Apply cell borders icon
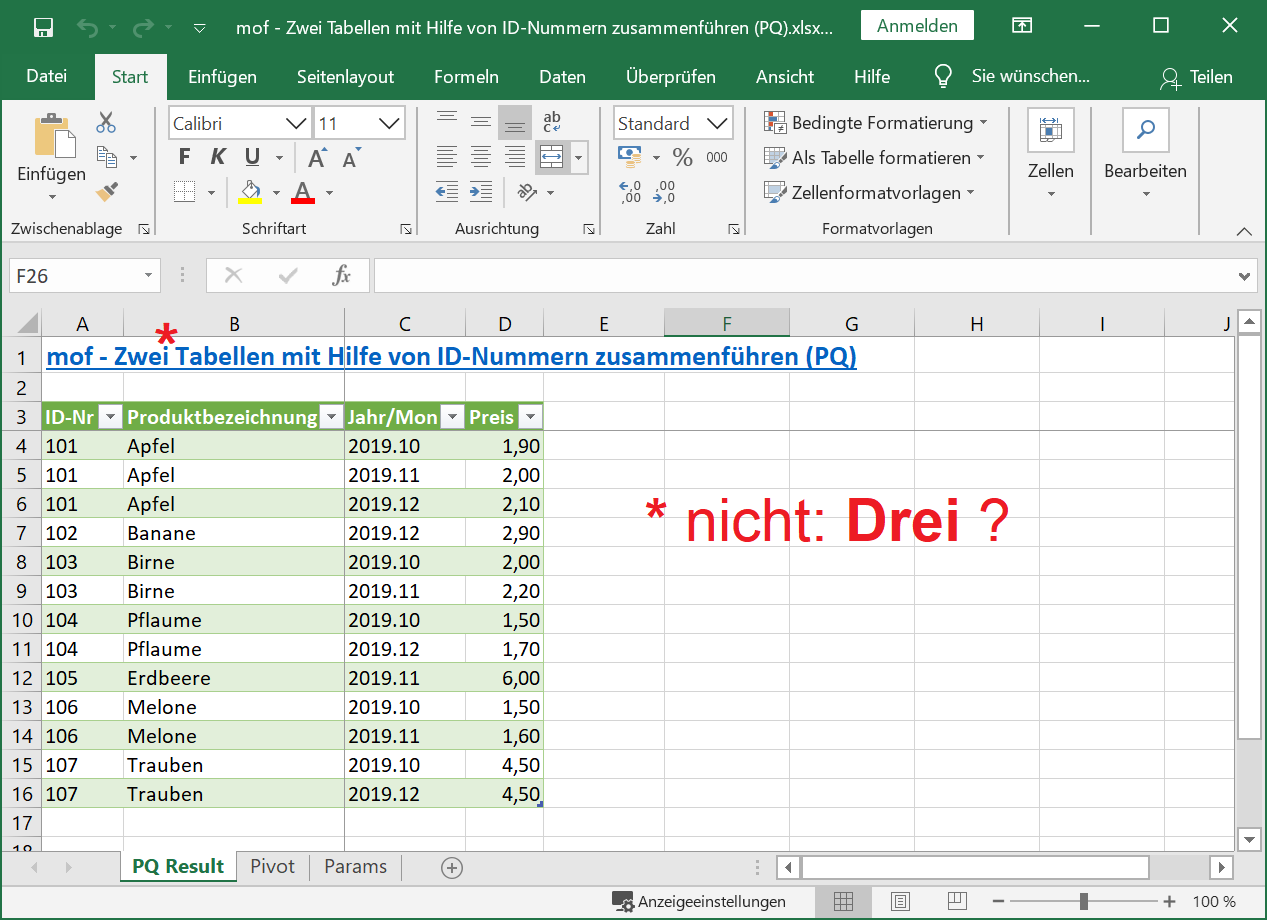1267x920 pixels. [x=184, y=191]
